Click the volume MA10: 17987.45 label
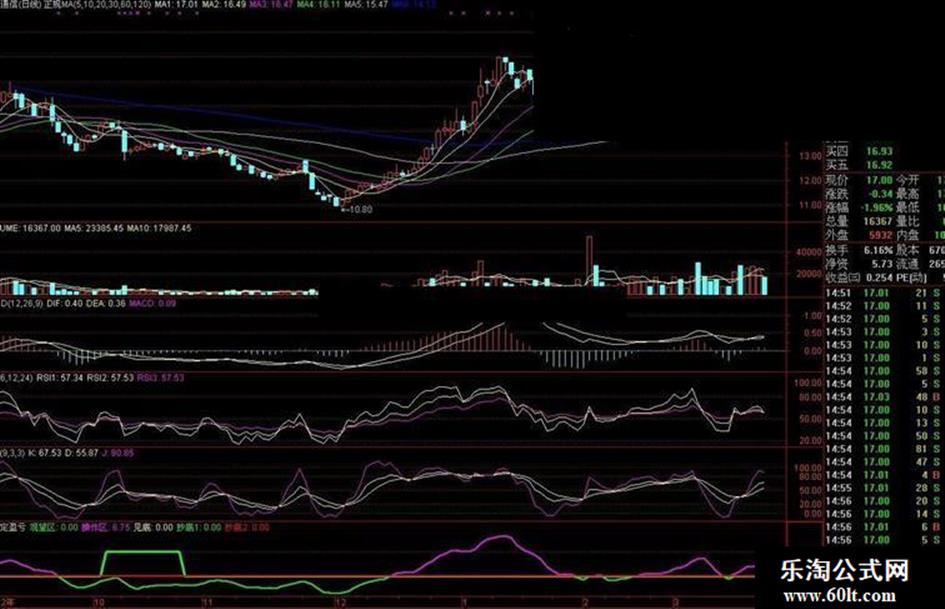This screenshot has height=609, width=945. 159,229
